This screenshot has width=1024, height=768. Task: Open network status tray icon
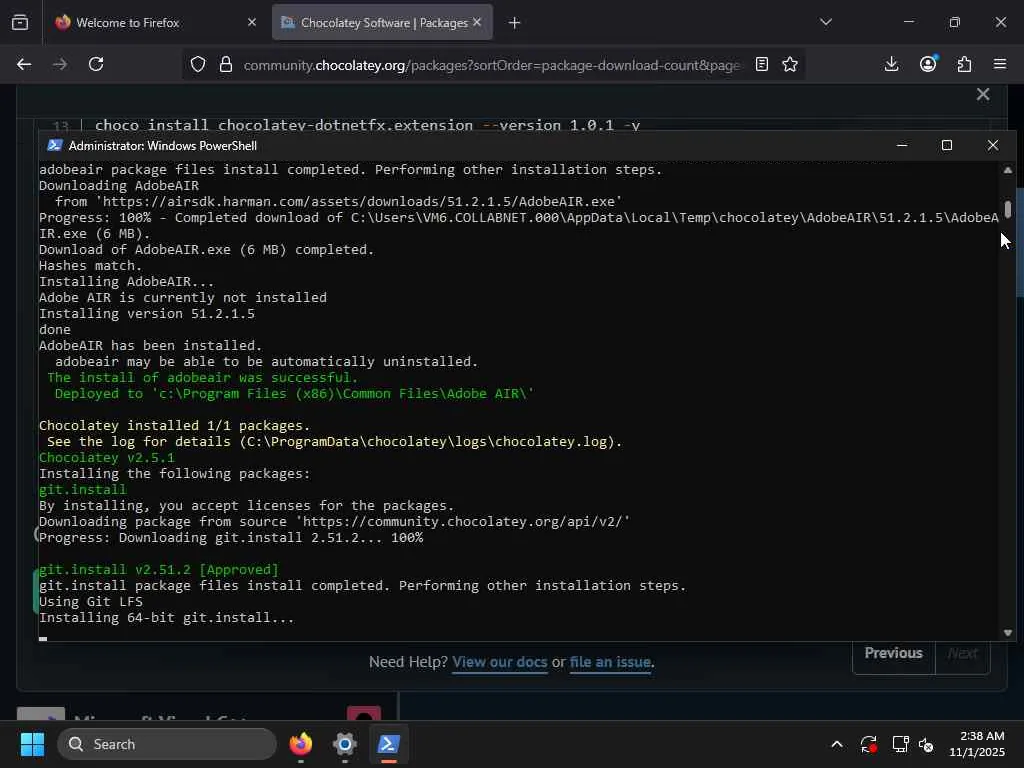pyautogui.click(x=900, y=744)
